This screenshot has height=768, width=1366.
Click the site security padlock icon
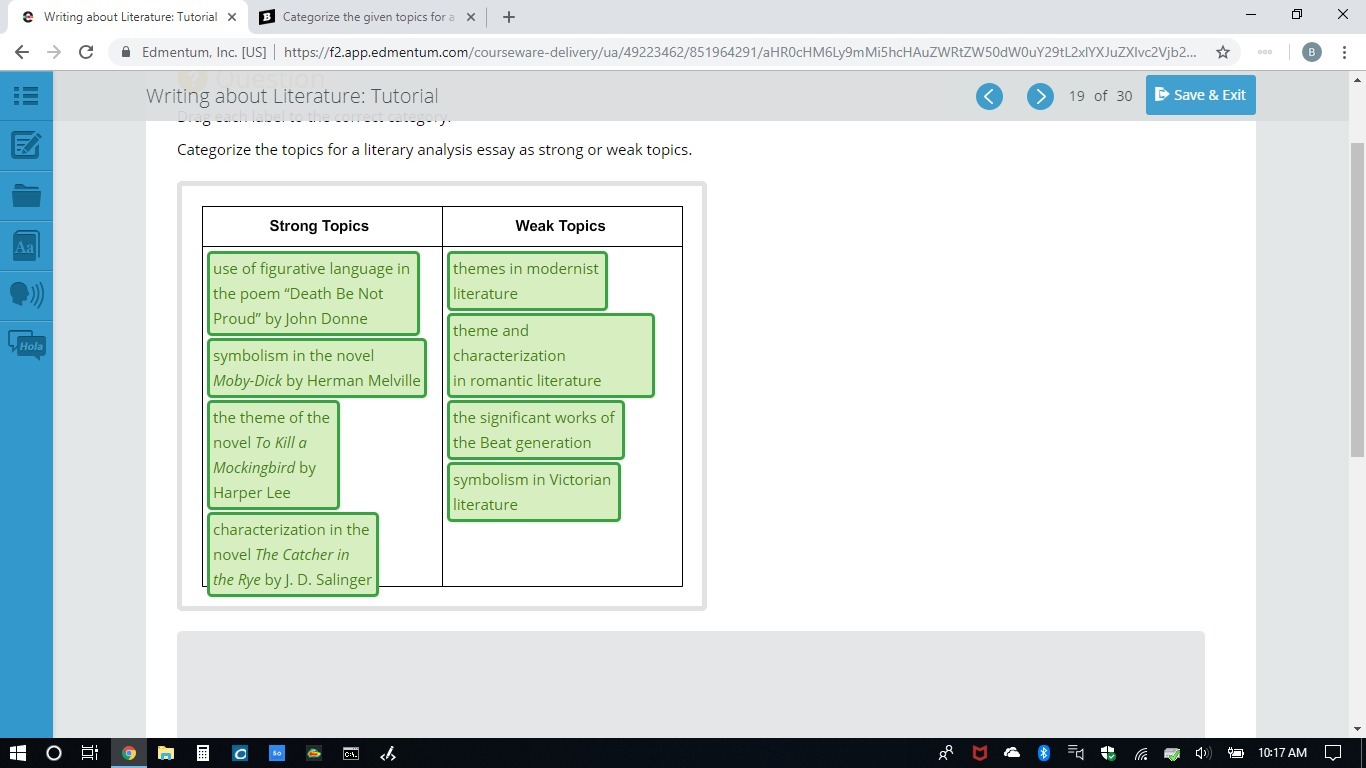tap(127, 52)
